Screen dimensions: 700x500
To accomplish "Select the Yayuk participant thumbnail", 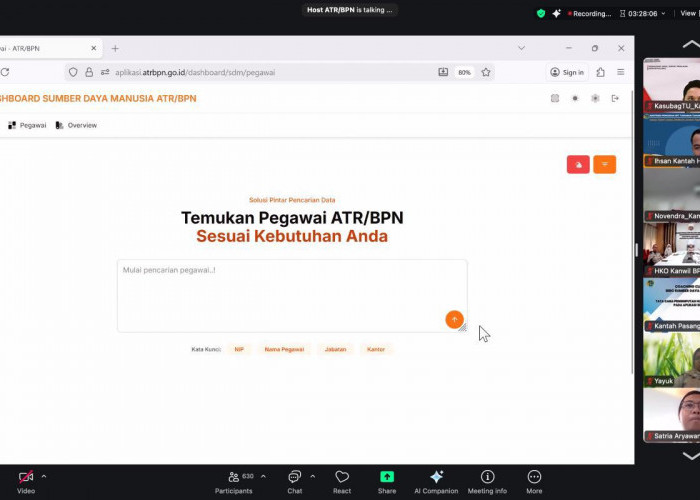I will [672, 360].
